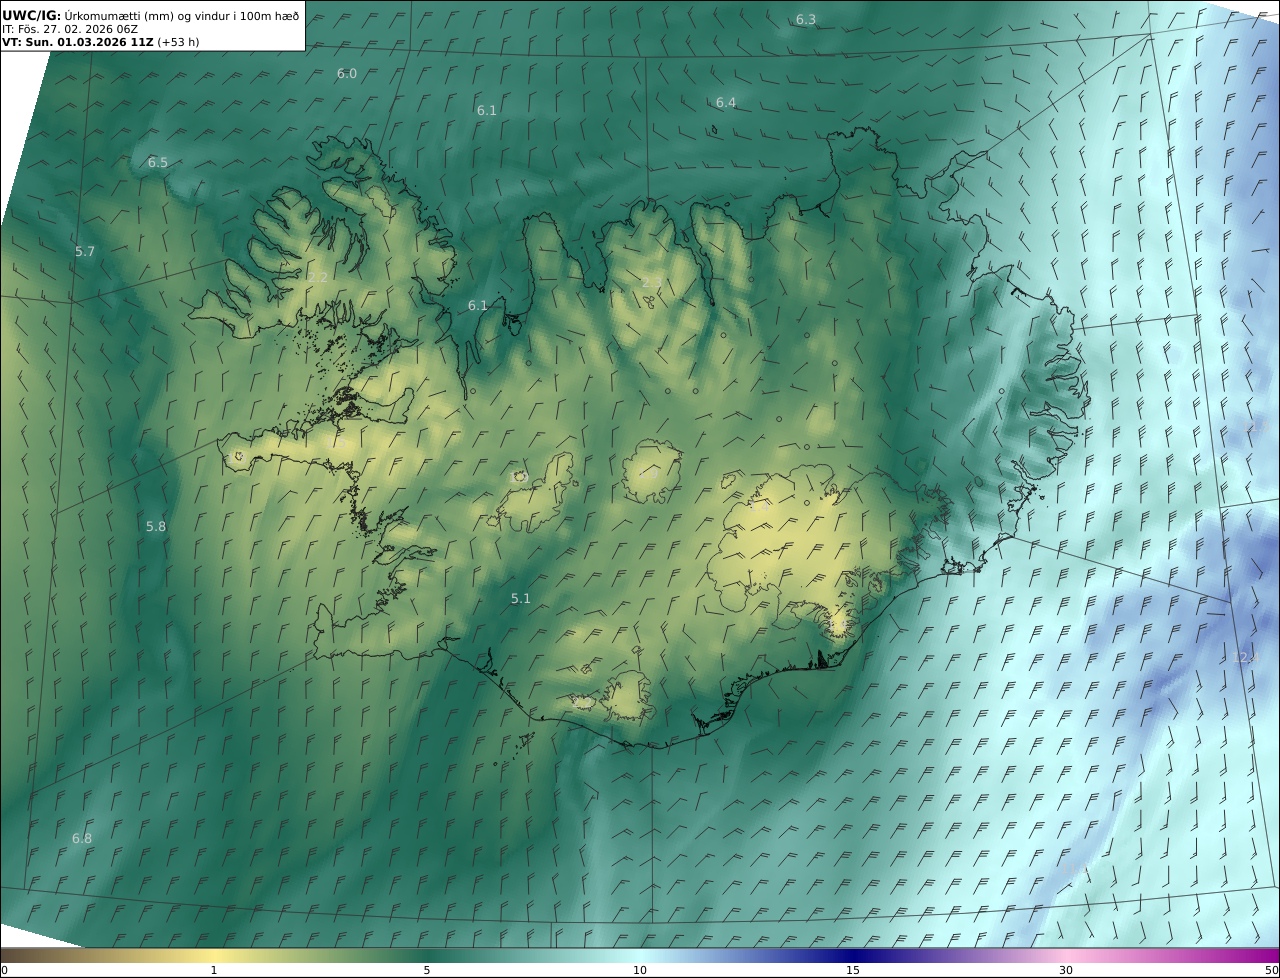
Task: Click the 6.0 value label on the map
Action: coord(347,74)
